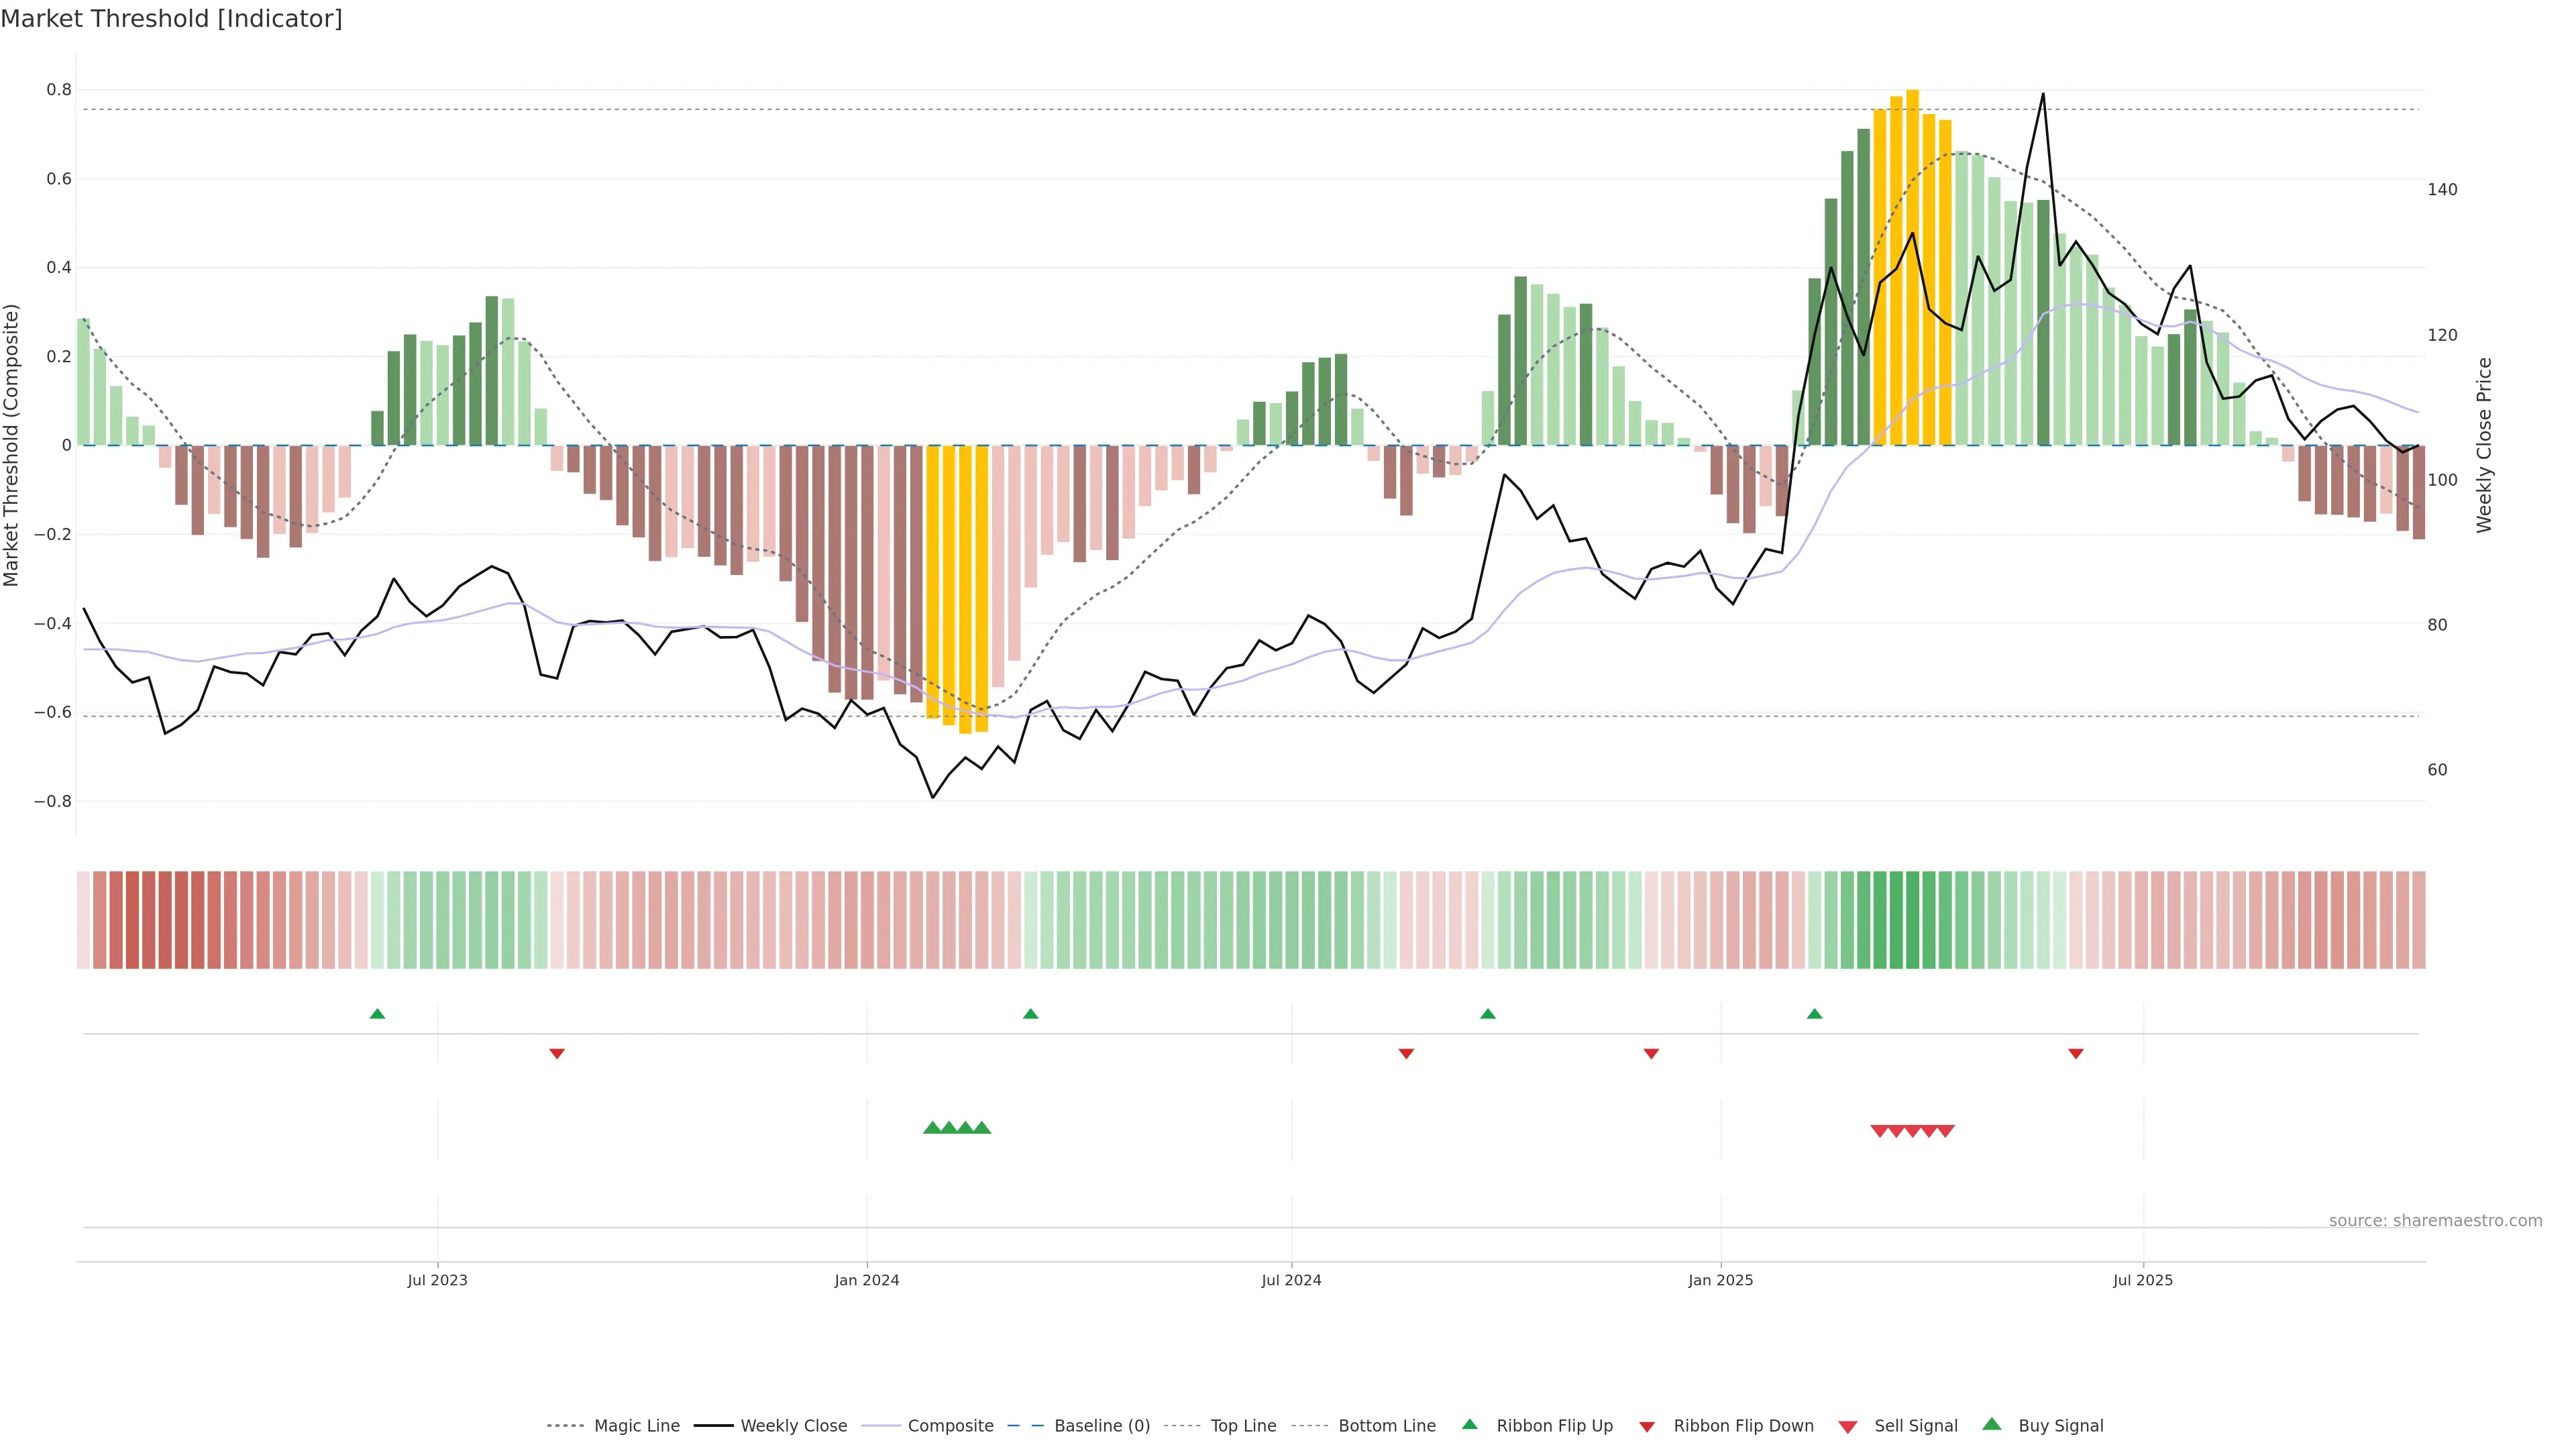Hide the Composite line via legend
Image resolution: width=2576 pixels, height=1449 pixels.
click(950, 1426)
